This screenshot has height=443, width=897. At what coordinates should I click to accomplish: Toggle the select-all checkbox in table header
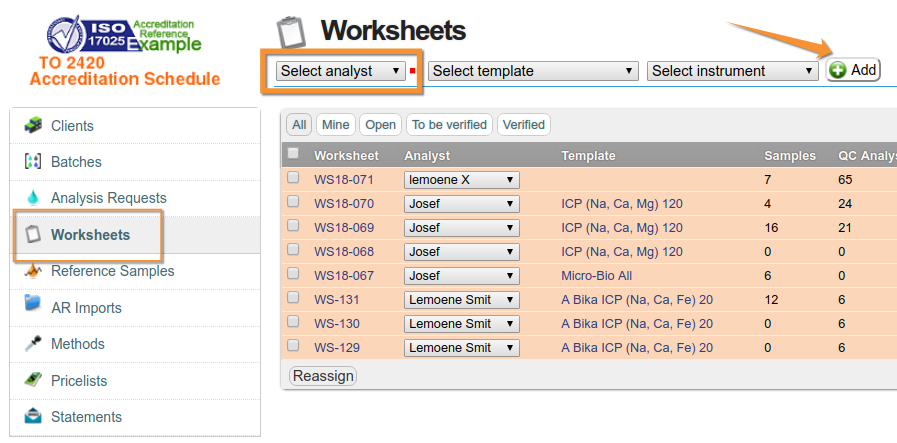pyautogui.click(x=293, y=154)
